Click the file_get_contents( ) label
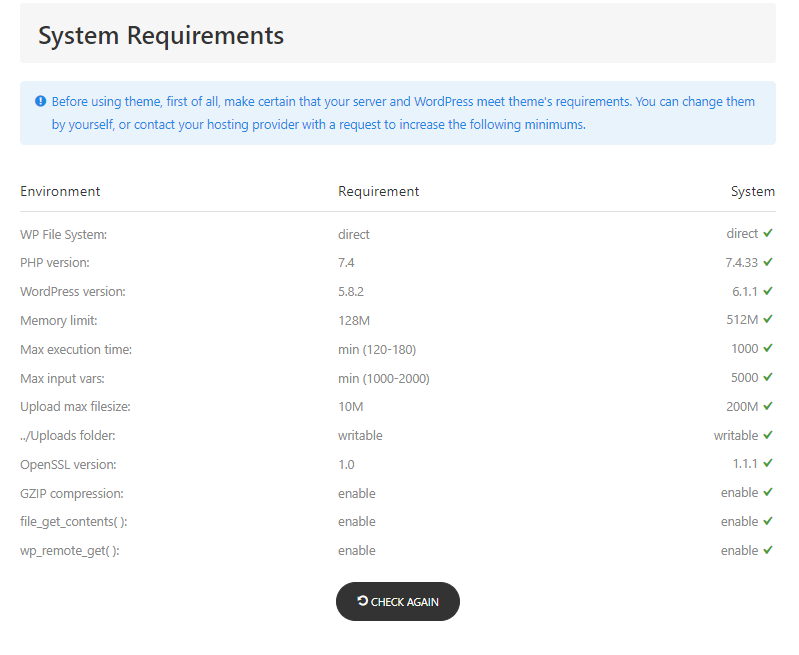The width and height of the screenshot is (799, 655). [x=73, y=522]
